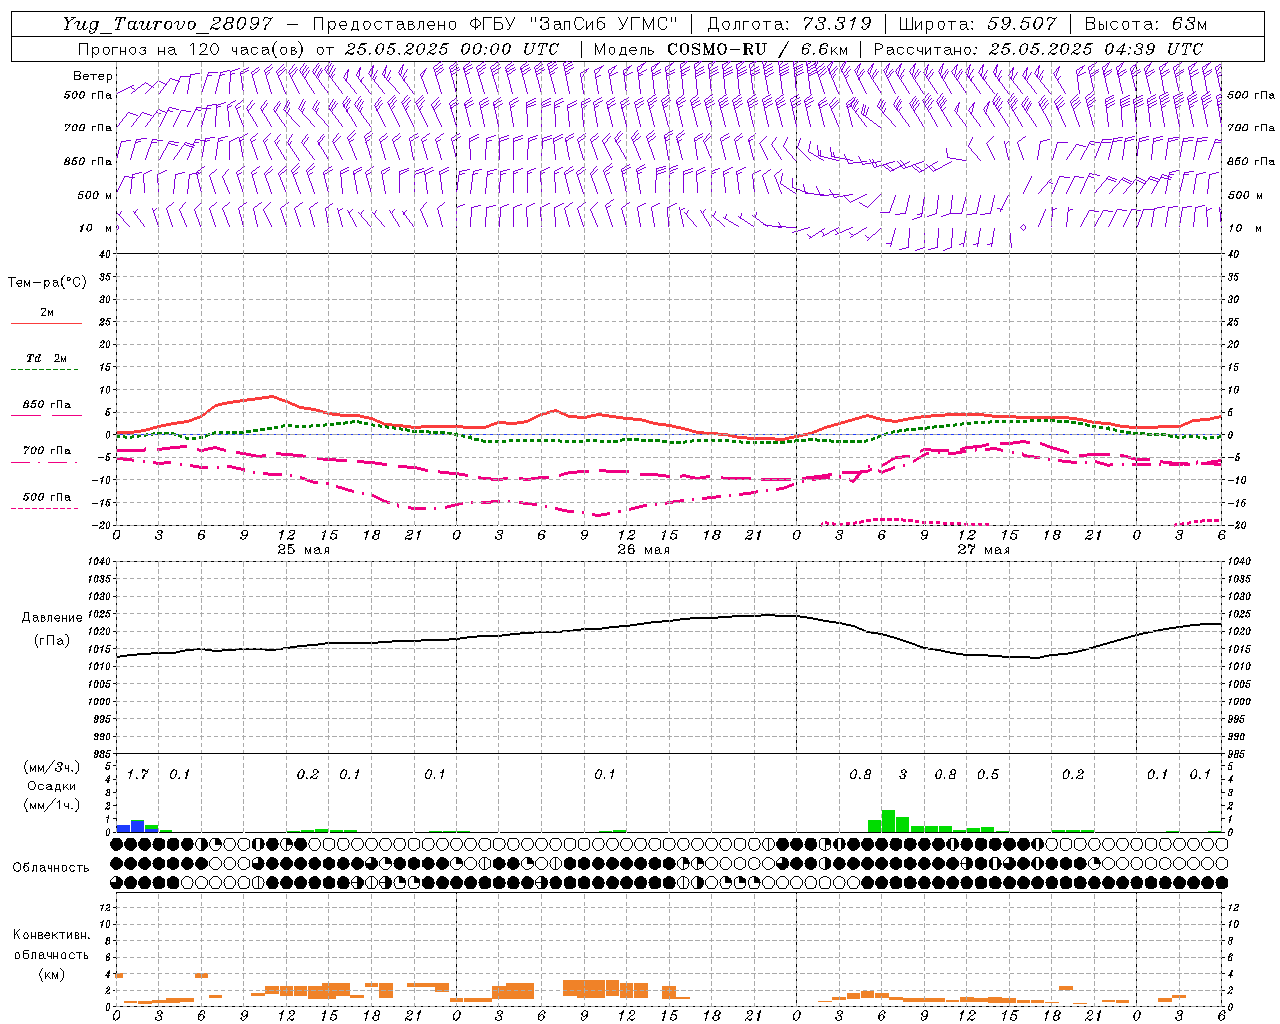The width and height of the screenshot is (1280, 1024).
Task: Click the Облачность cloud cover label
Action: 51,867
